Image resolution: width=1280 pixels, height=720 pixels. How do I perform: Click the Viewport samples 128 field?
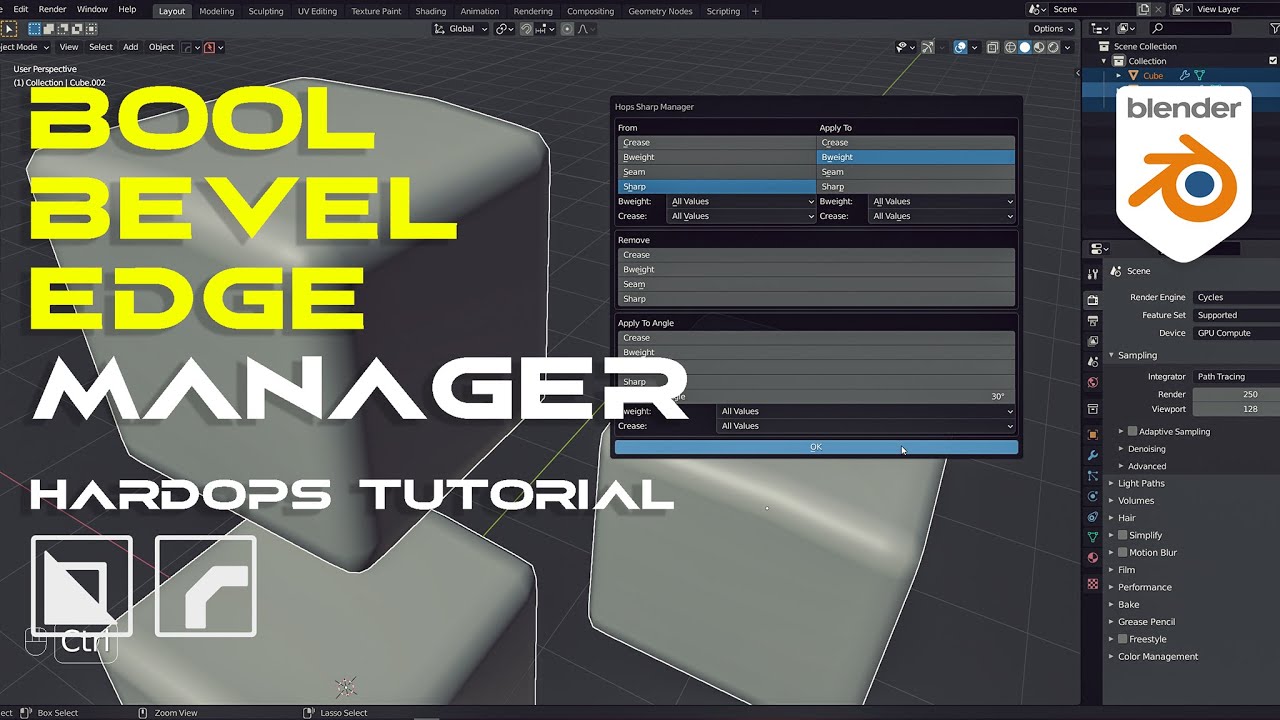[x=1236, y=409]
